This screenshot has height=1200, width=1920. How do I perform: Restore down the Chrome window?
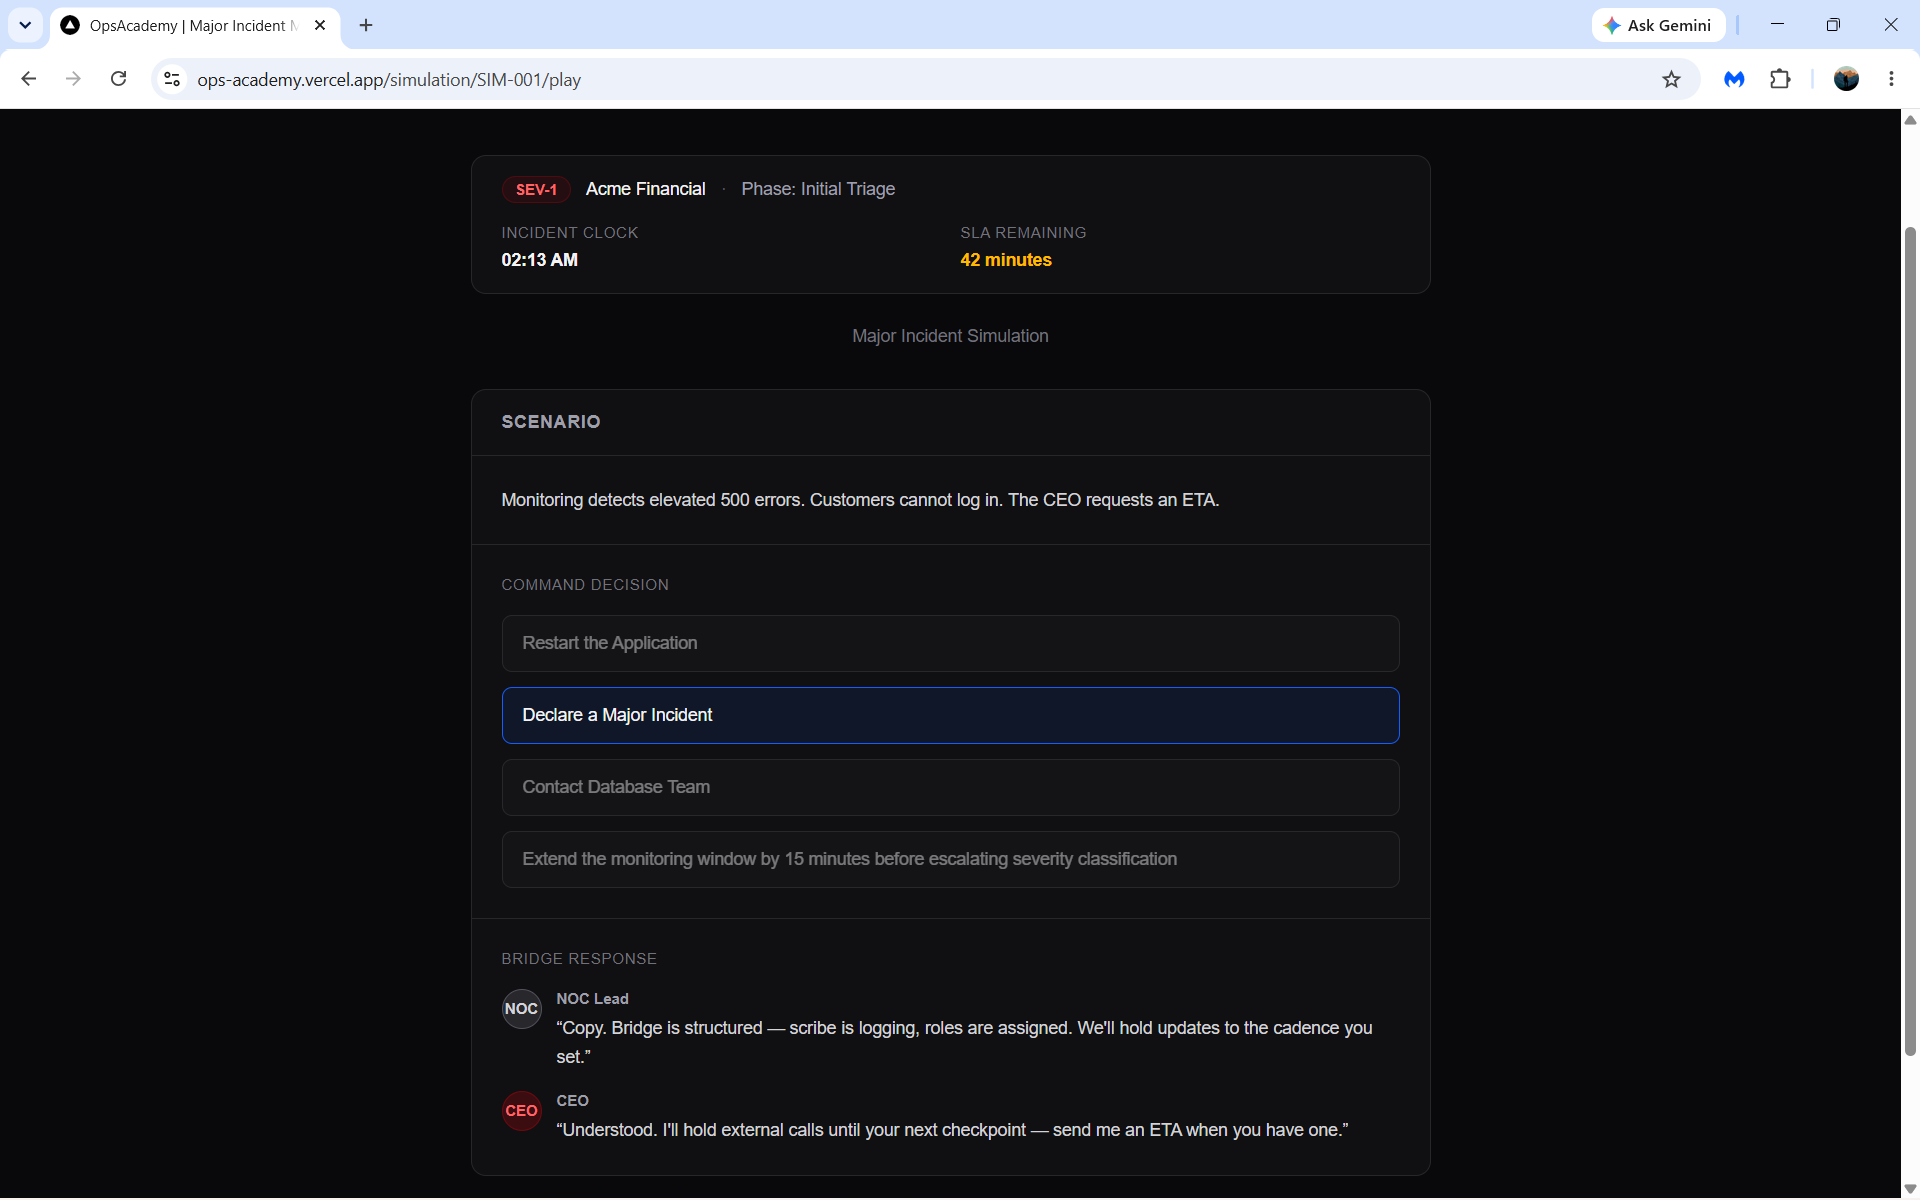click(1833, 25)
